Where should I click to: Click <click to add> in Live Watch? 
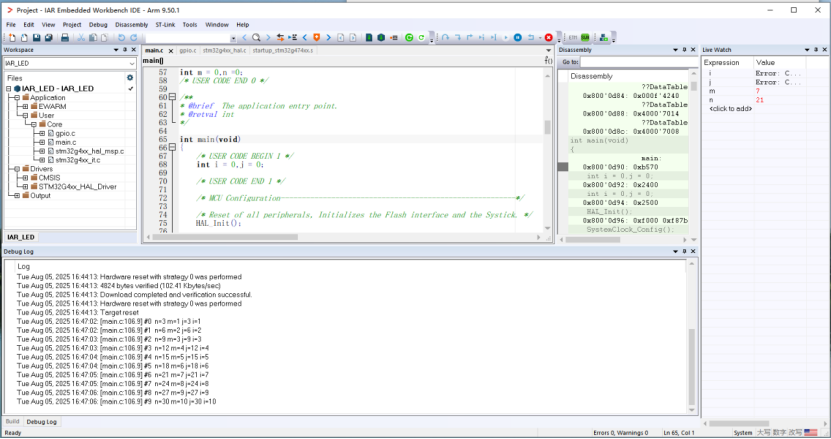(x=730, y=109)
